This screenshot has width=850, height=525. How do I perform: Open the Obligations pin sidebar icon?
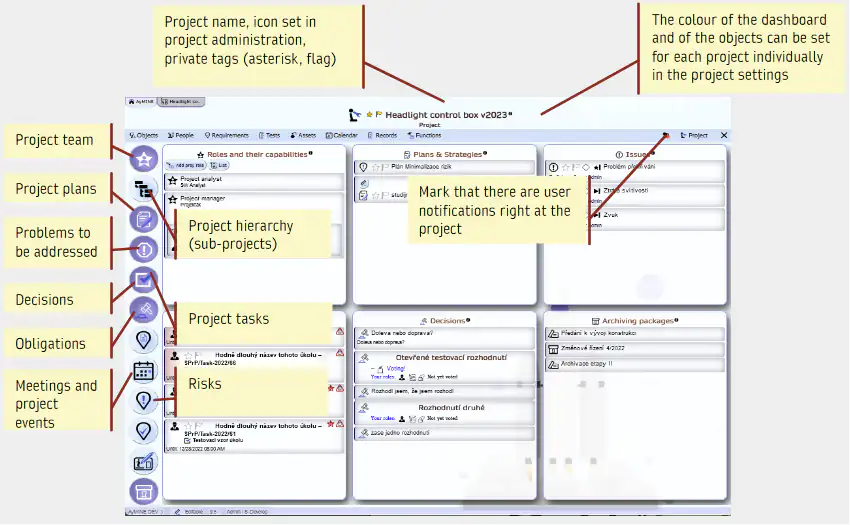click(x=143, y=340)
